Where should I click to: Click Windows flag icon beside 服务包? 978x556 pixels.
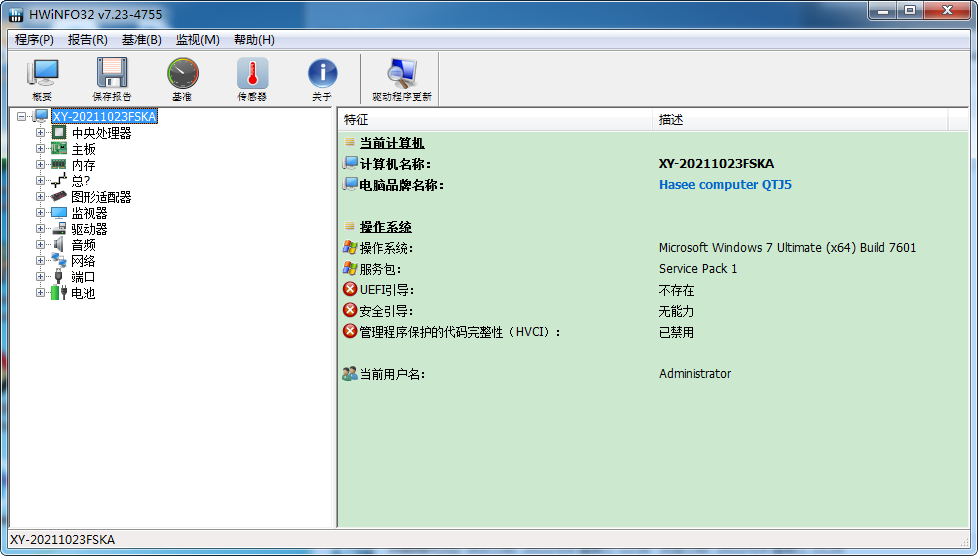350,268
